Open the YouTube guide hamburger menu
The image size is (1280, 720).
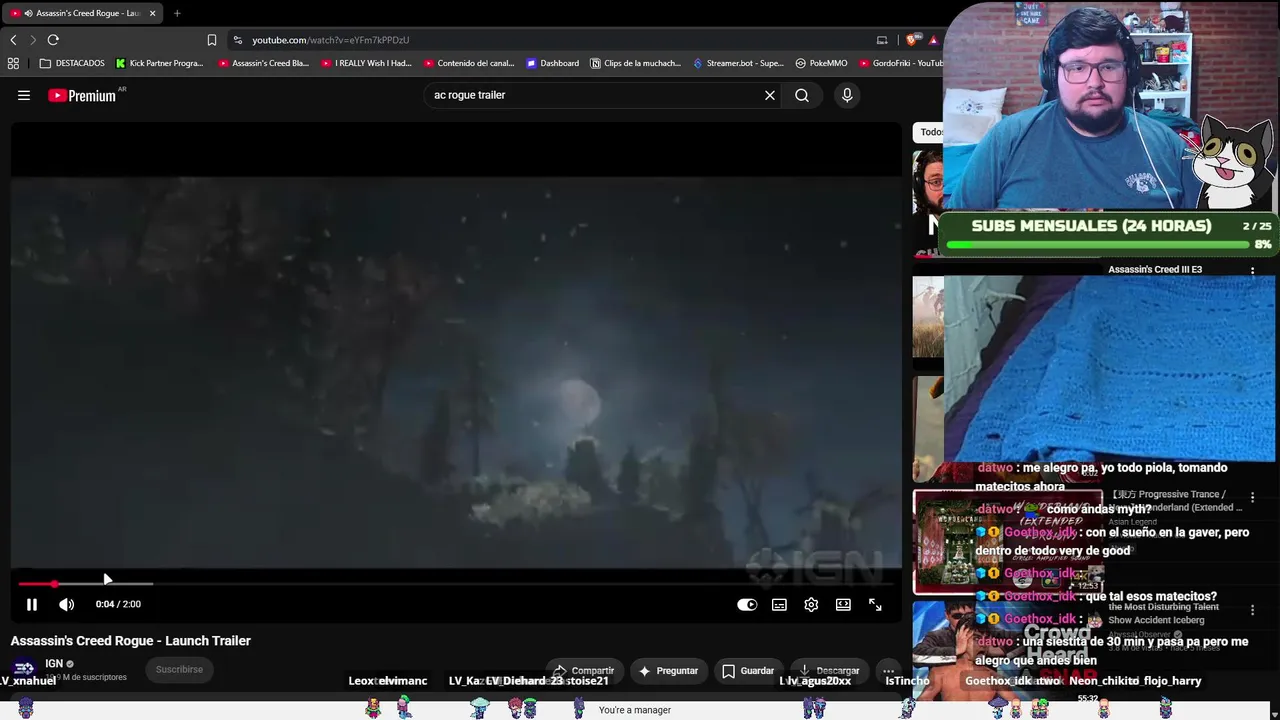[x=24, y=95]
